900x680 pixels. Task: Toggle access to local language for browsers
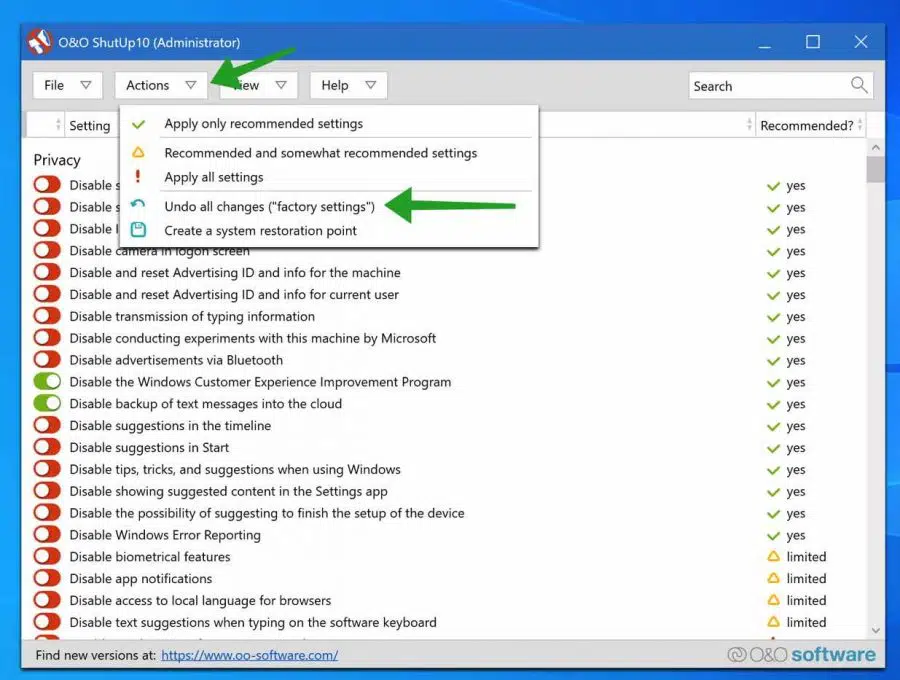(47, 599)
